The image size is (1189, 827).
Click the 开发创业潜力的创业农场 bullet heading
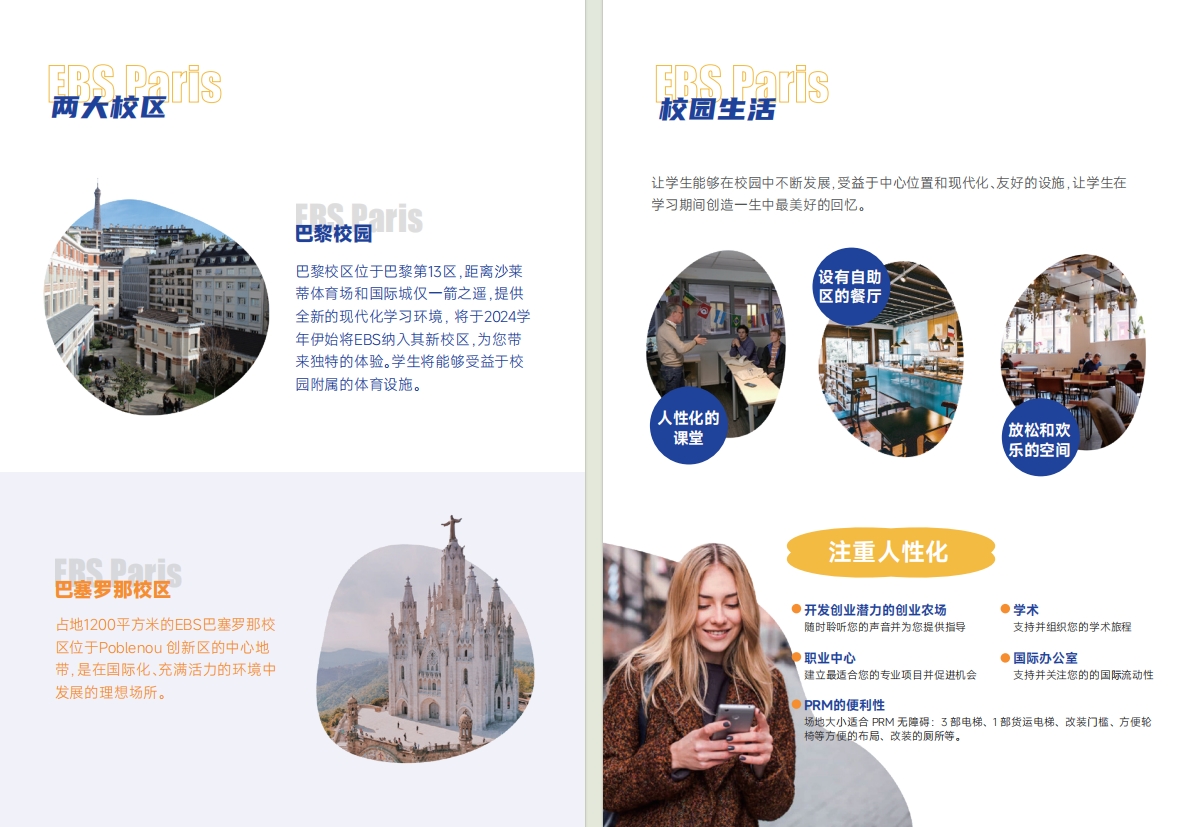point(875,609)
